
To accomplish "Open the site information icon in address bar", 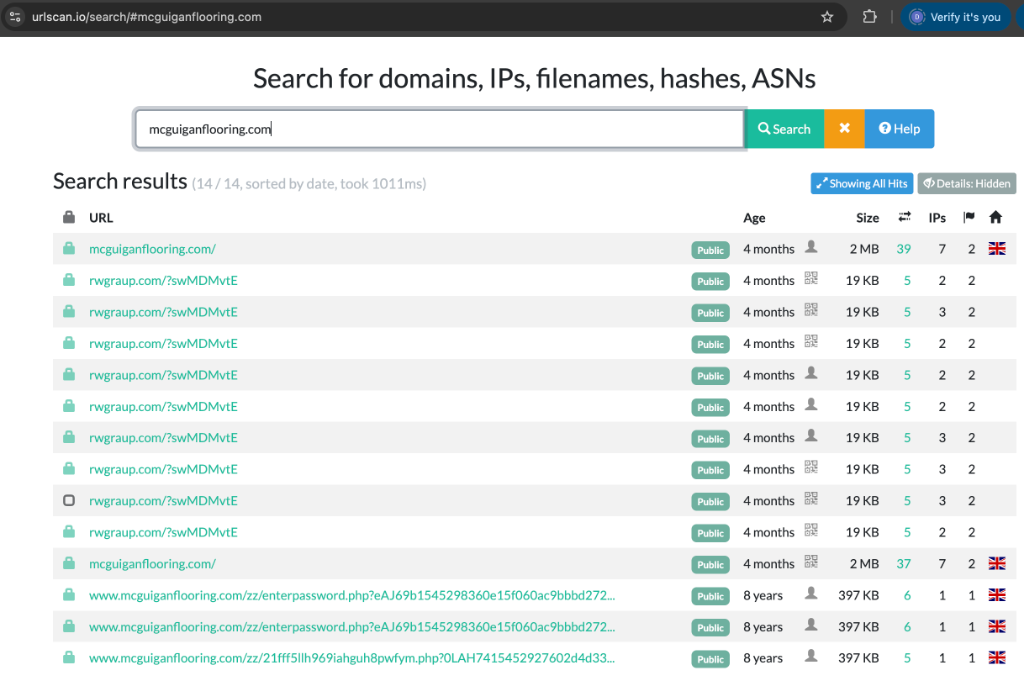I will pyautogui.click(x=15, y=17).
